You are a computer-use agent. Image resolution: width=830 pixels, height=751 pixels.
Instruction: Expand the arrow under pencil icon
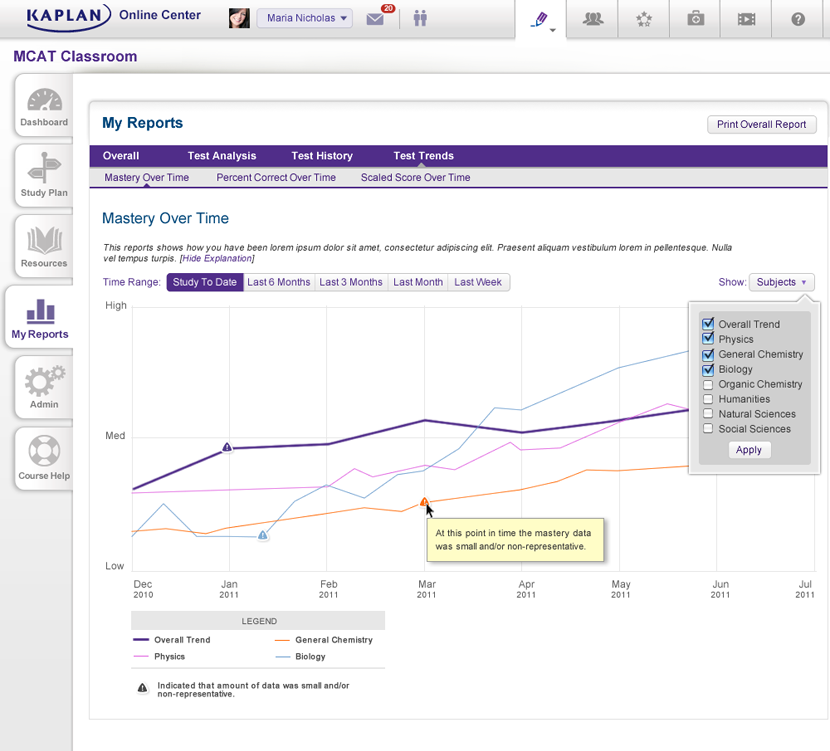tap(553, 31)
